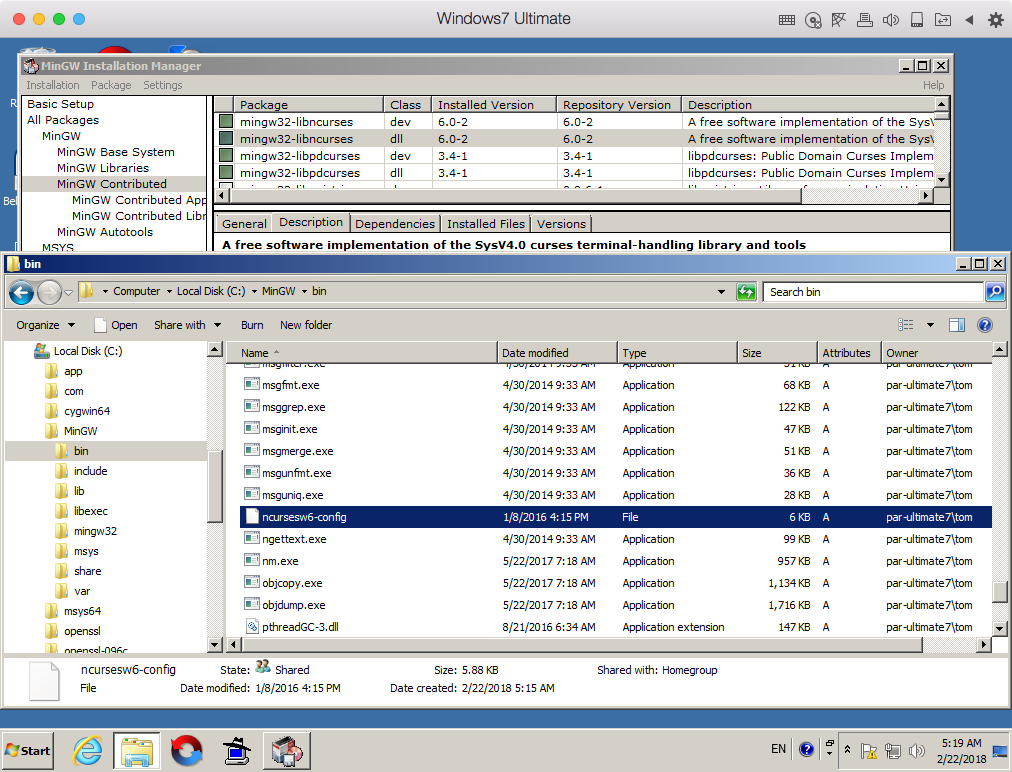Expand the address bar history dropdown

tap(721, 292)
